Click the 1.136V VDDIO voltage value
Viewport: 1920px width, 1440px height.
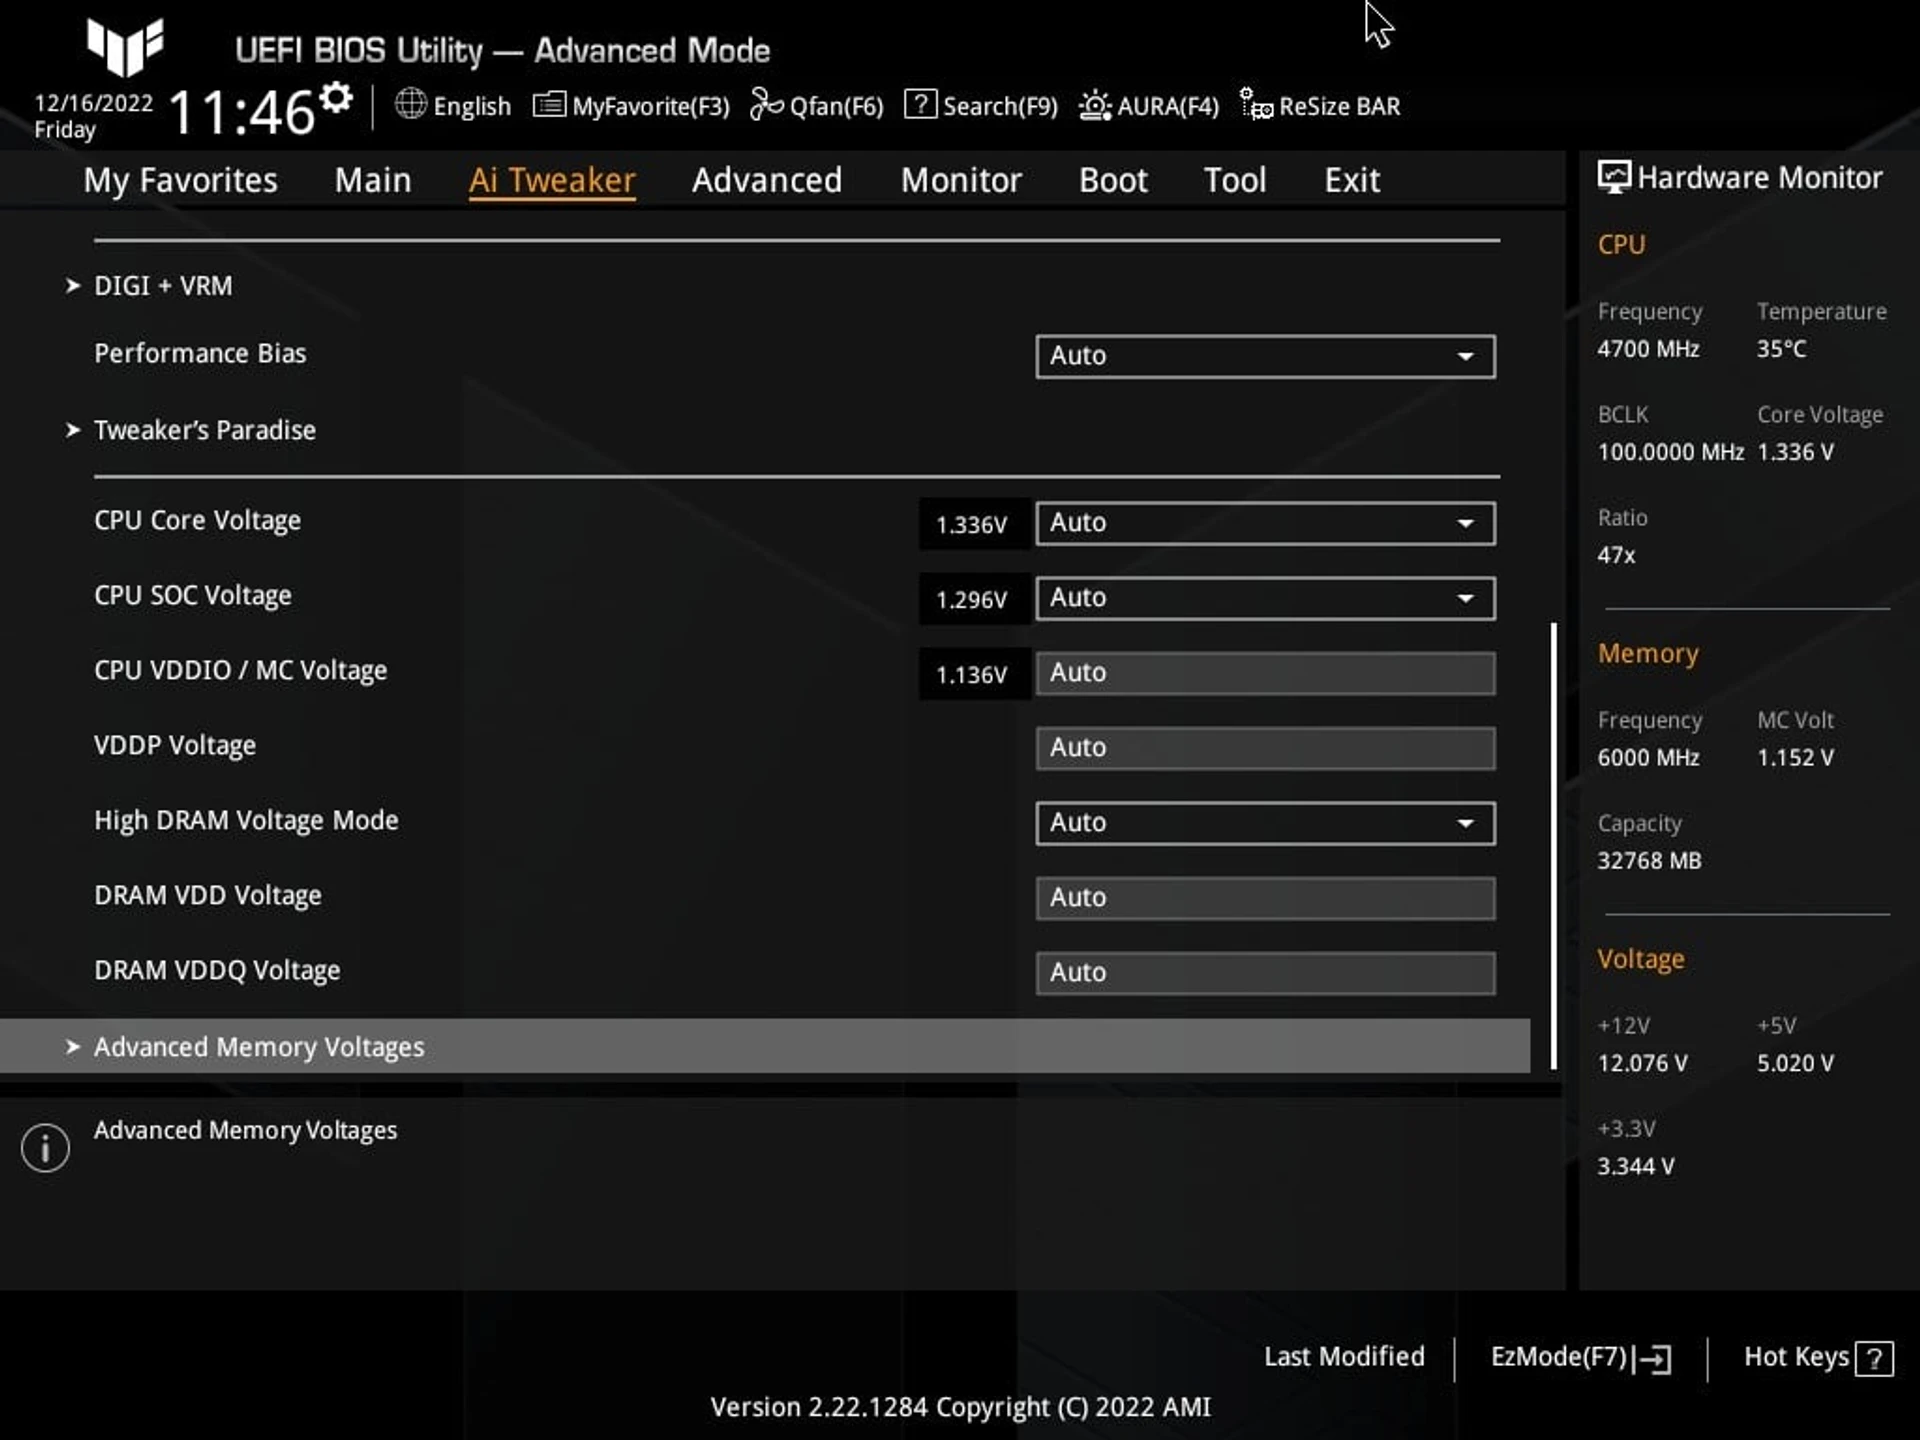[x=972, y=675]
